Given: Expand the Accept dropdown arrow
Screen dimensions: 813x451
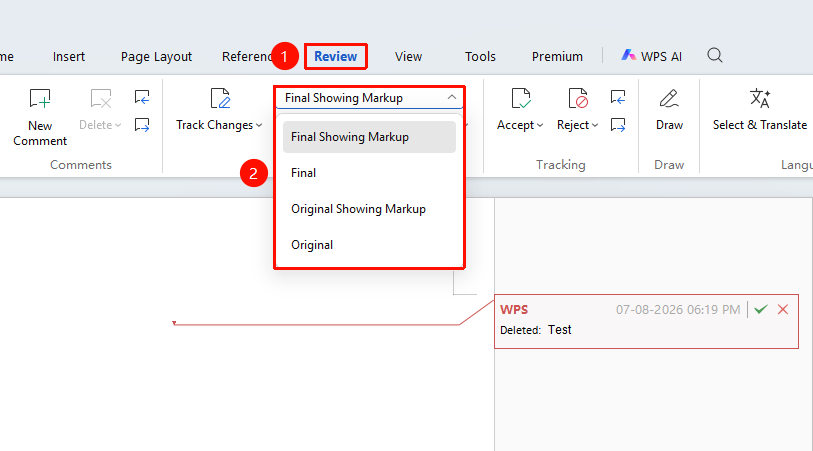Looking at the screenshot, I should pos(540,125).
